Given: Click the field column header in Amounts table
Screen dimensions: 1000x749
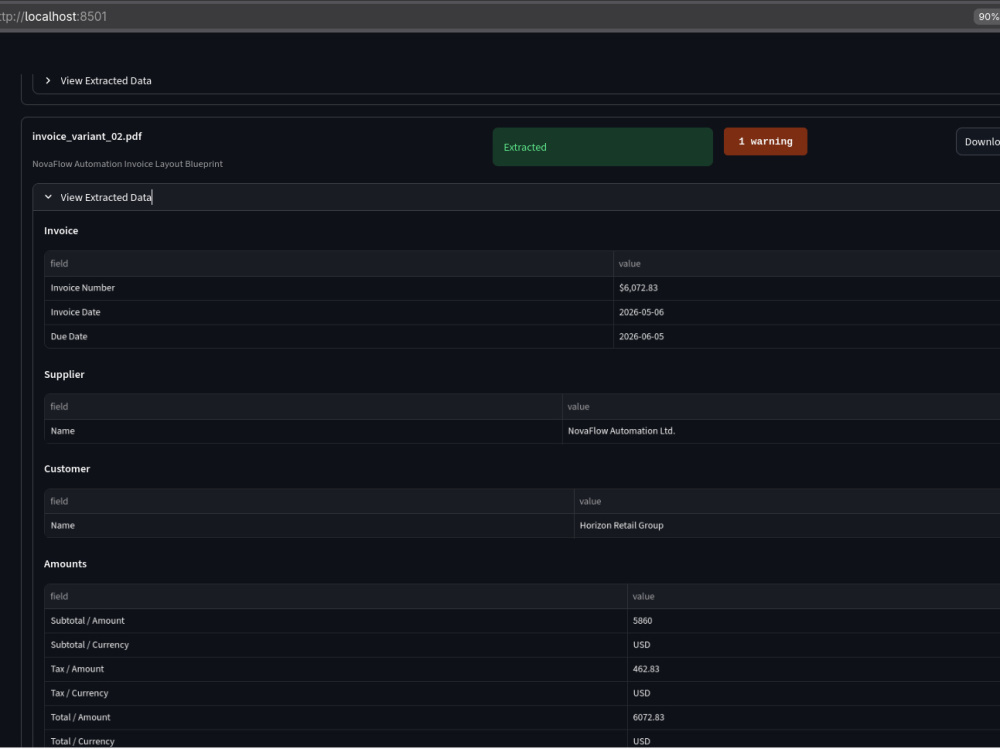Looking at the screenshot, I should tap(335, 597).
